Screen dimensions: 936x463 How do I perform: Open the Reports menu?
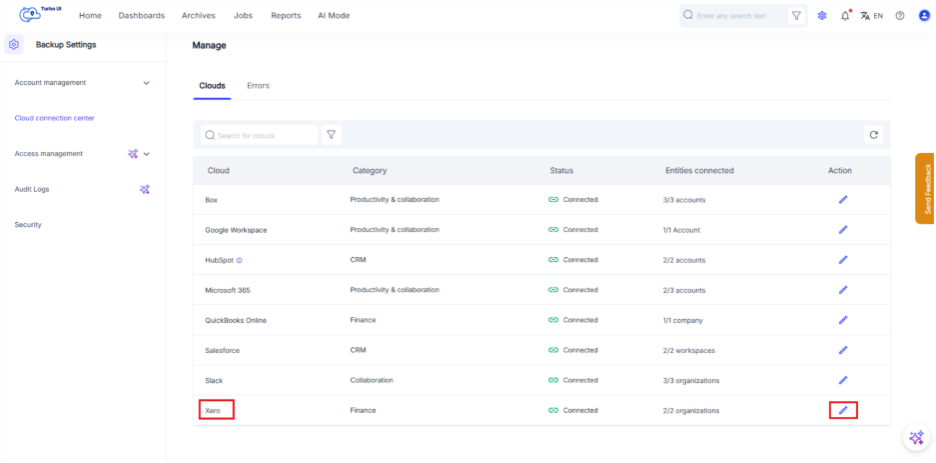(x=285, y=16)
